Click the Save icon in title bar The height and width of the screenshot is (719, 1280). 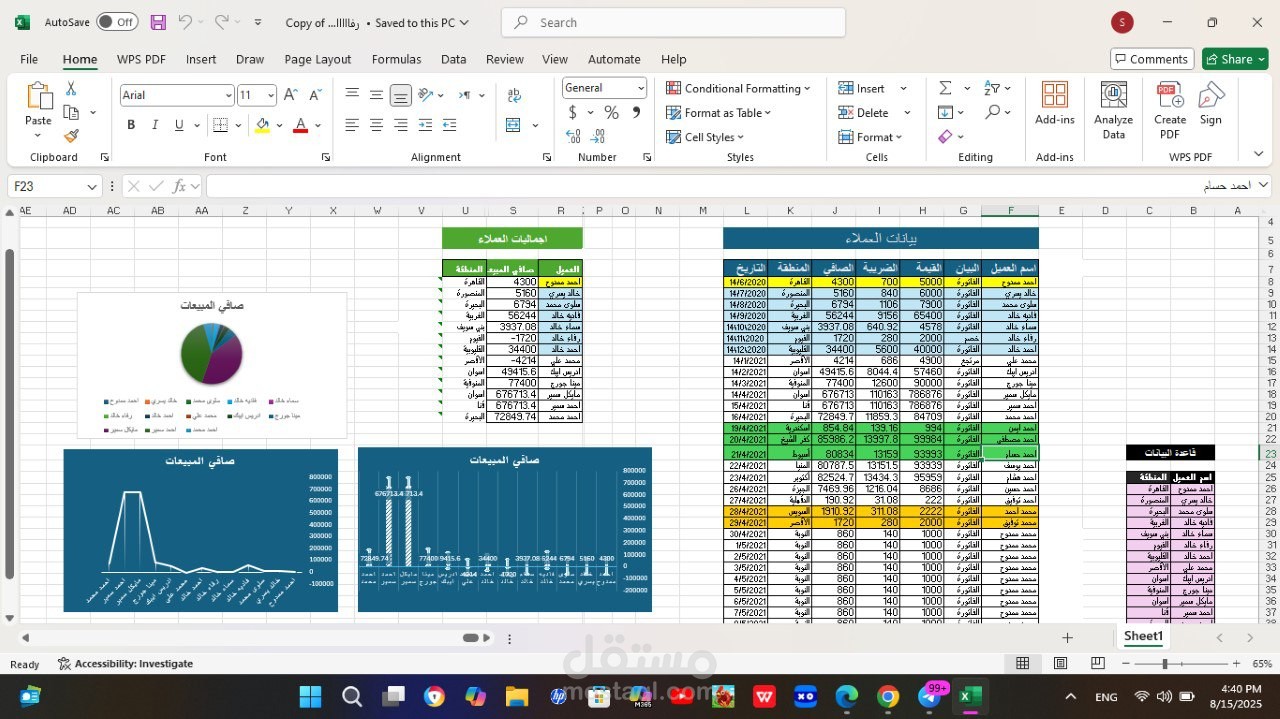158,22
